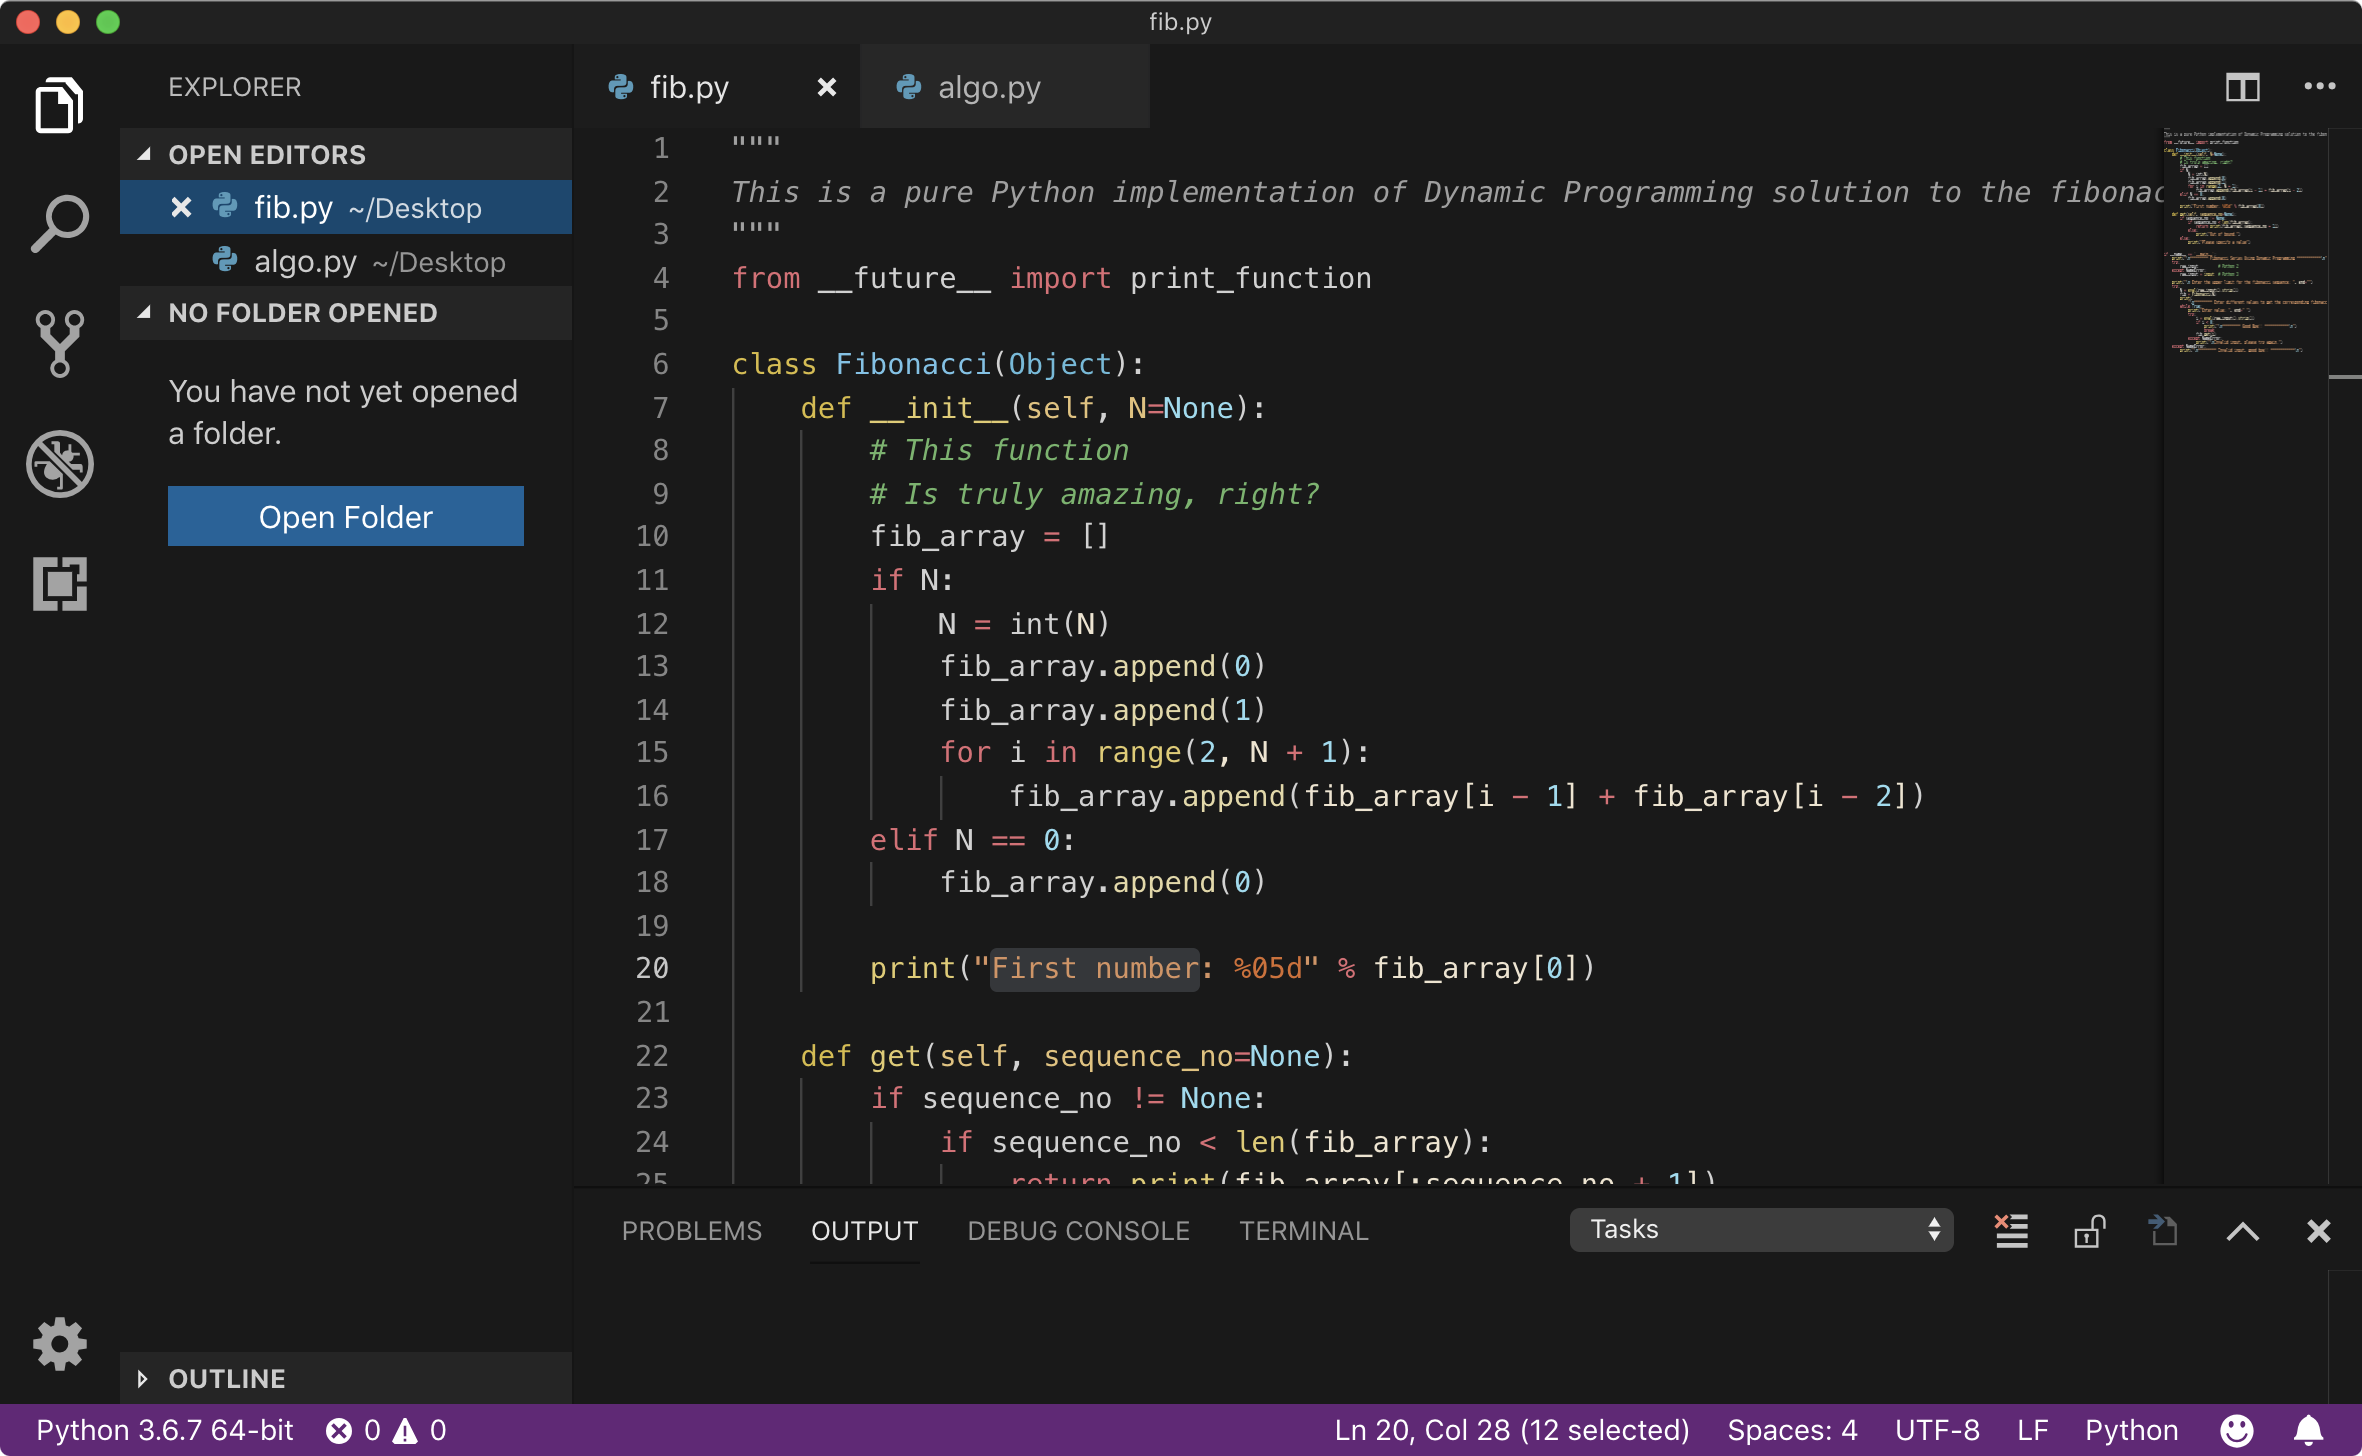Screen dimensions: 2362x1456
Task: Close the fib.py editor tab
Action: [826, 87]
